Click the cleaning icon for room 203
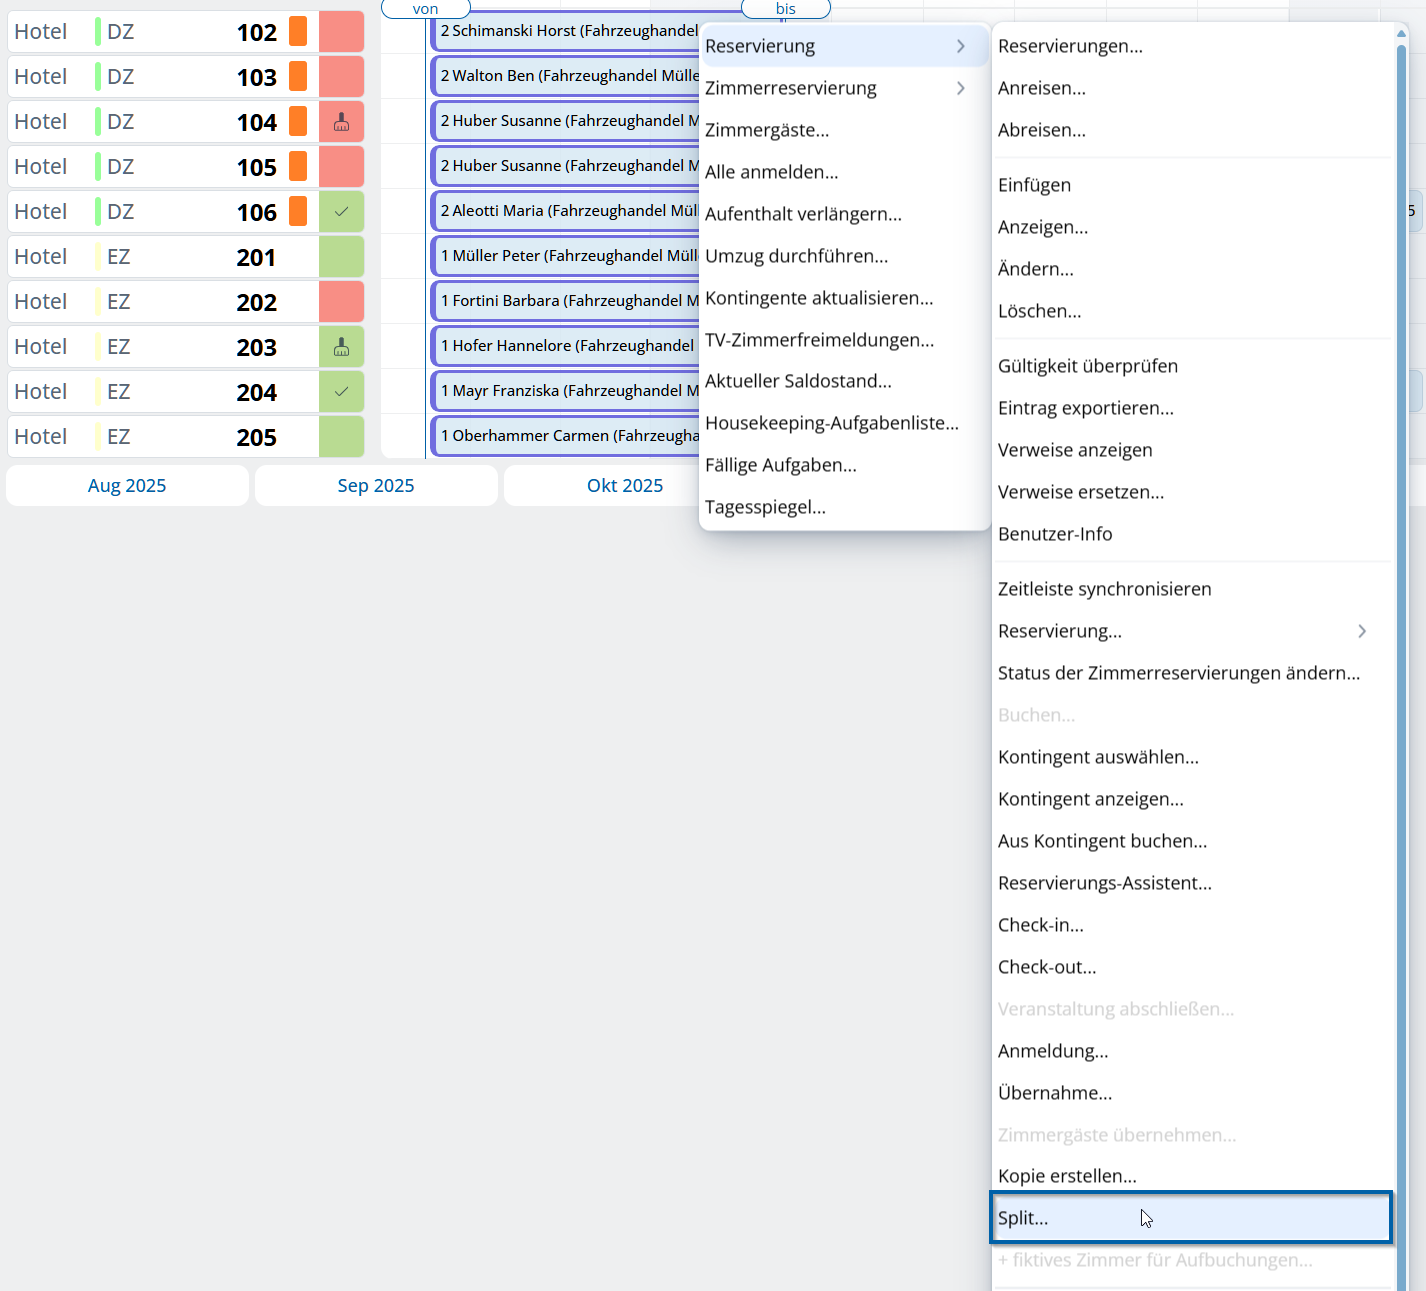This screenshot has width=1426, height=1291. coord(341,347)
